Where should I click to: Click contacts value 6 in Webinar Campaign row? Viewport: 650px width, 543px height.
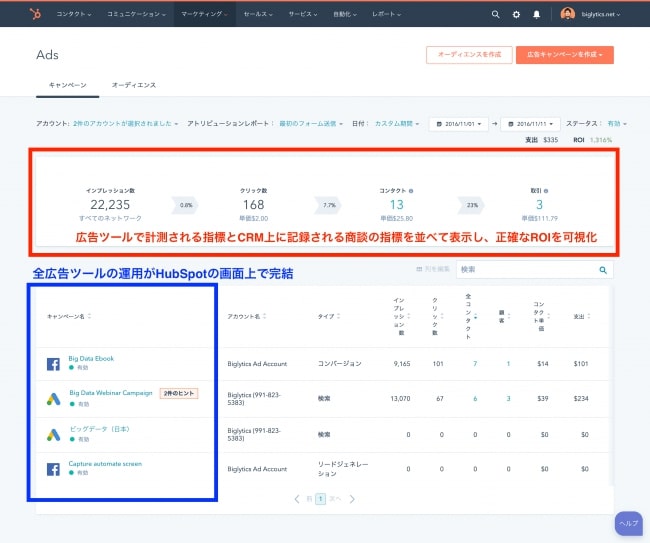[x=475, y=399]
